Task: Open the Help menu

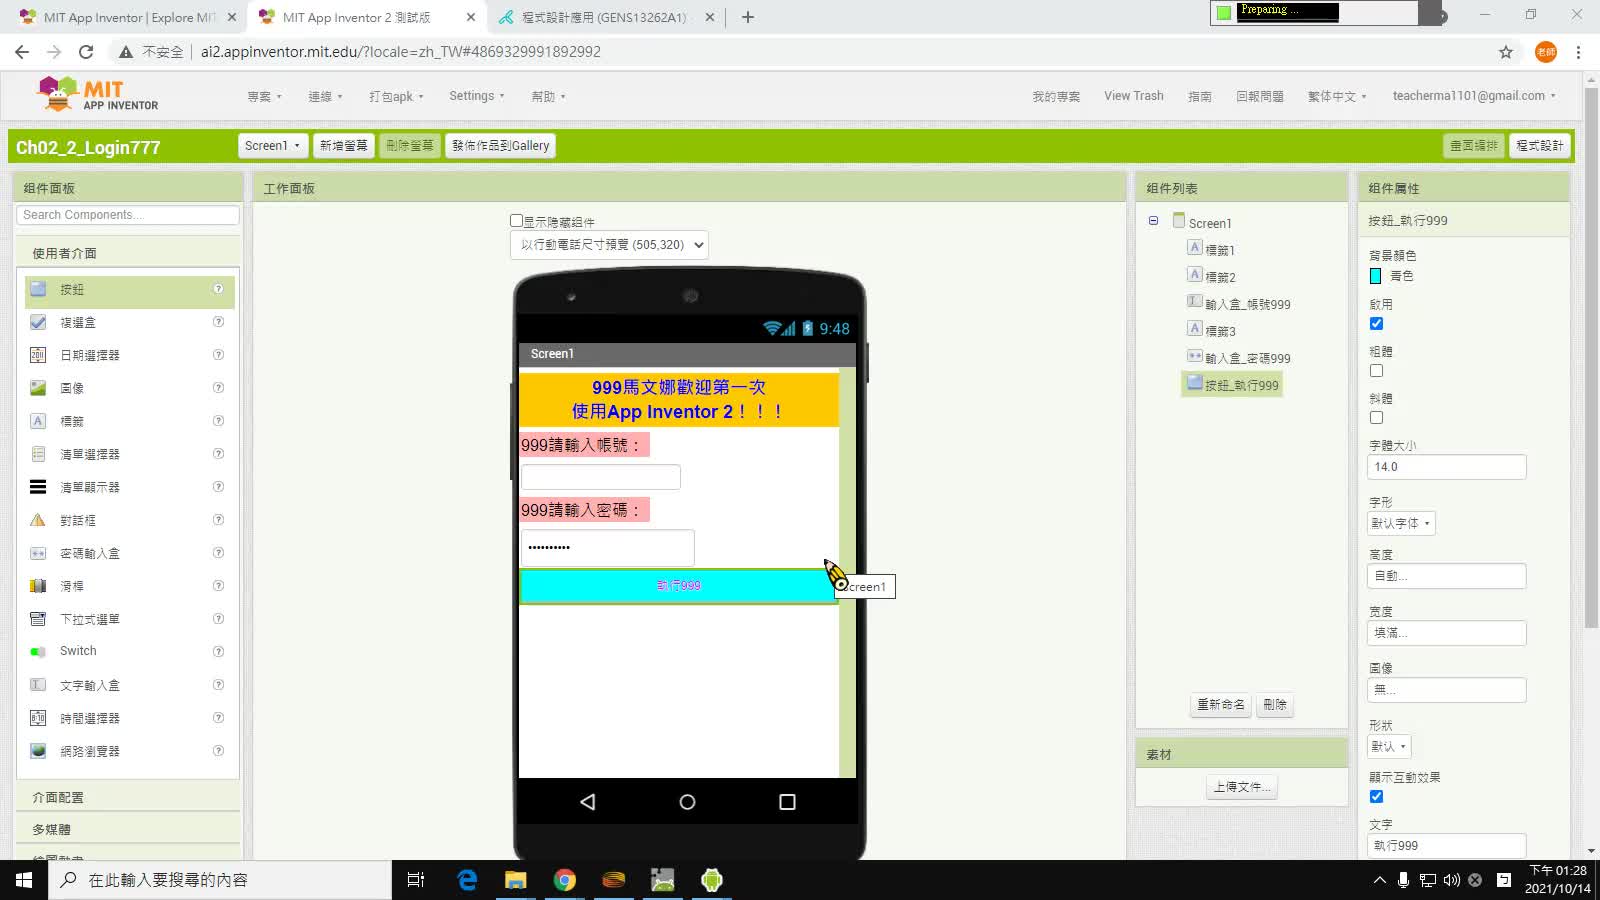Action: [x=548, y=96]
